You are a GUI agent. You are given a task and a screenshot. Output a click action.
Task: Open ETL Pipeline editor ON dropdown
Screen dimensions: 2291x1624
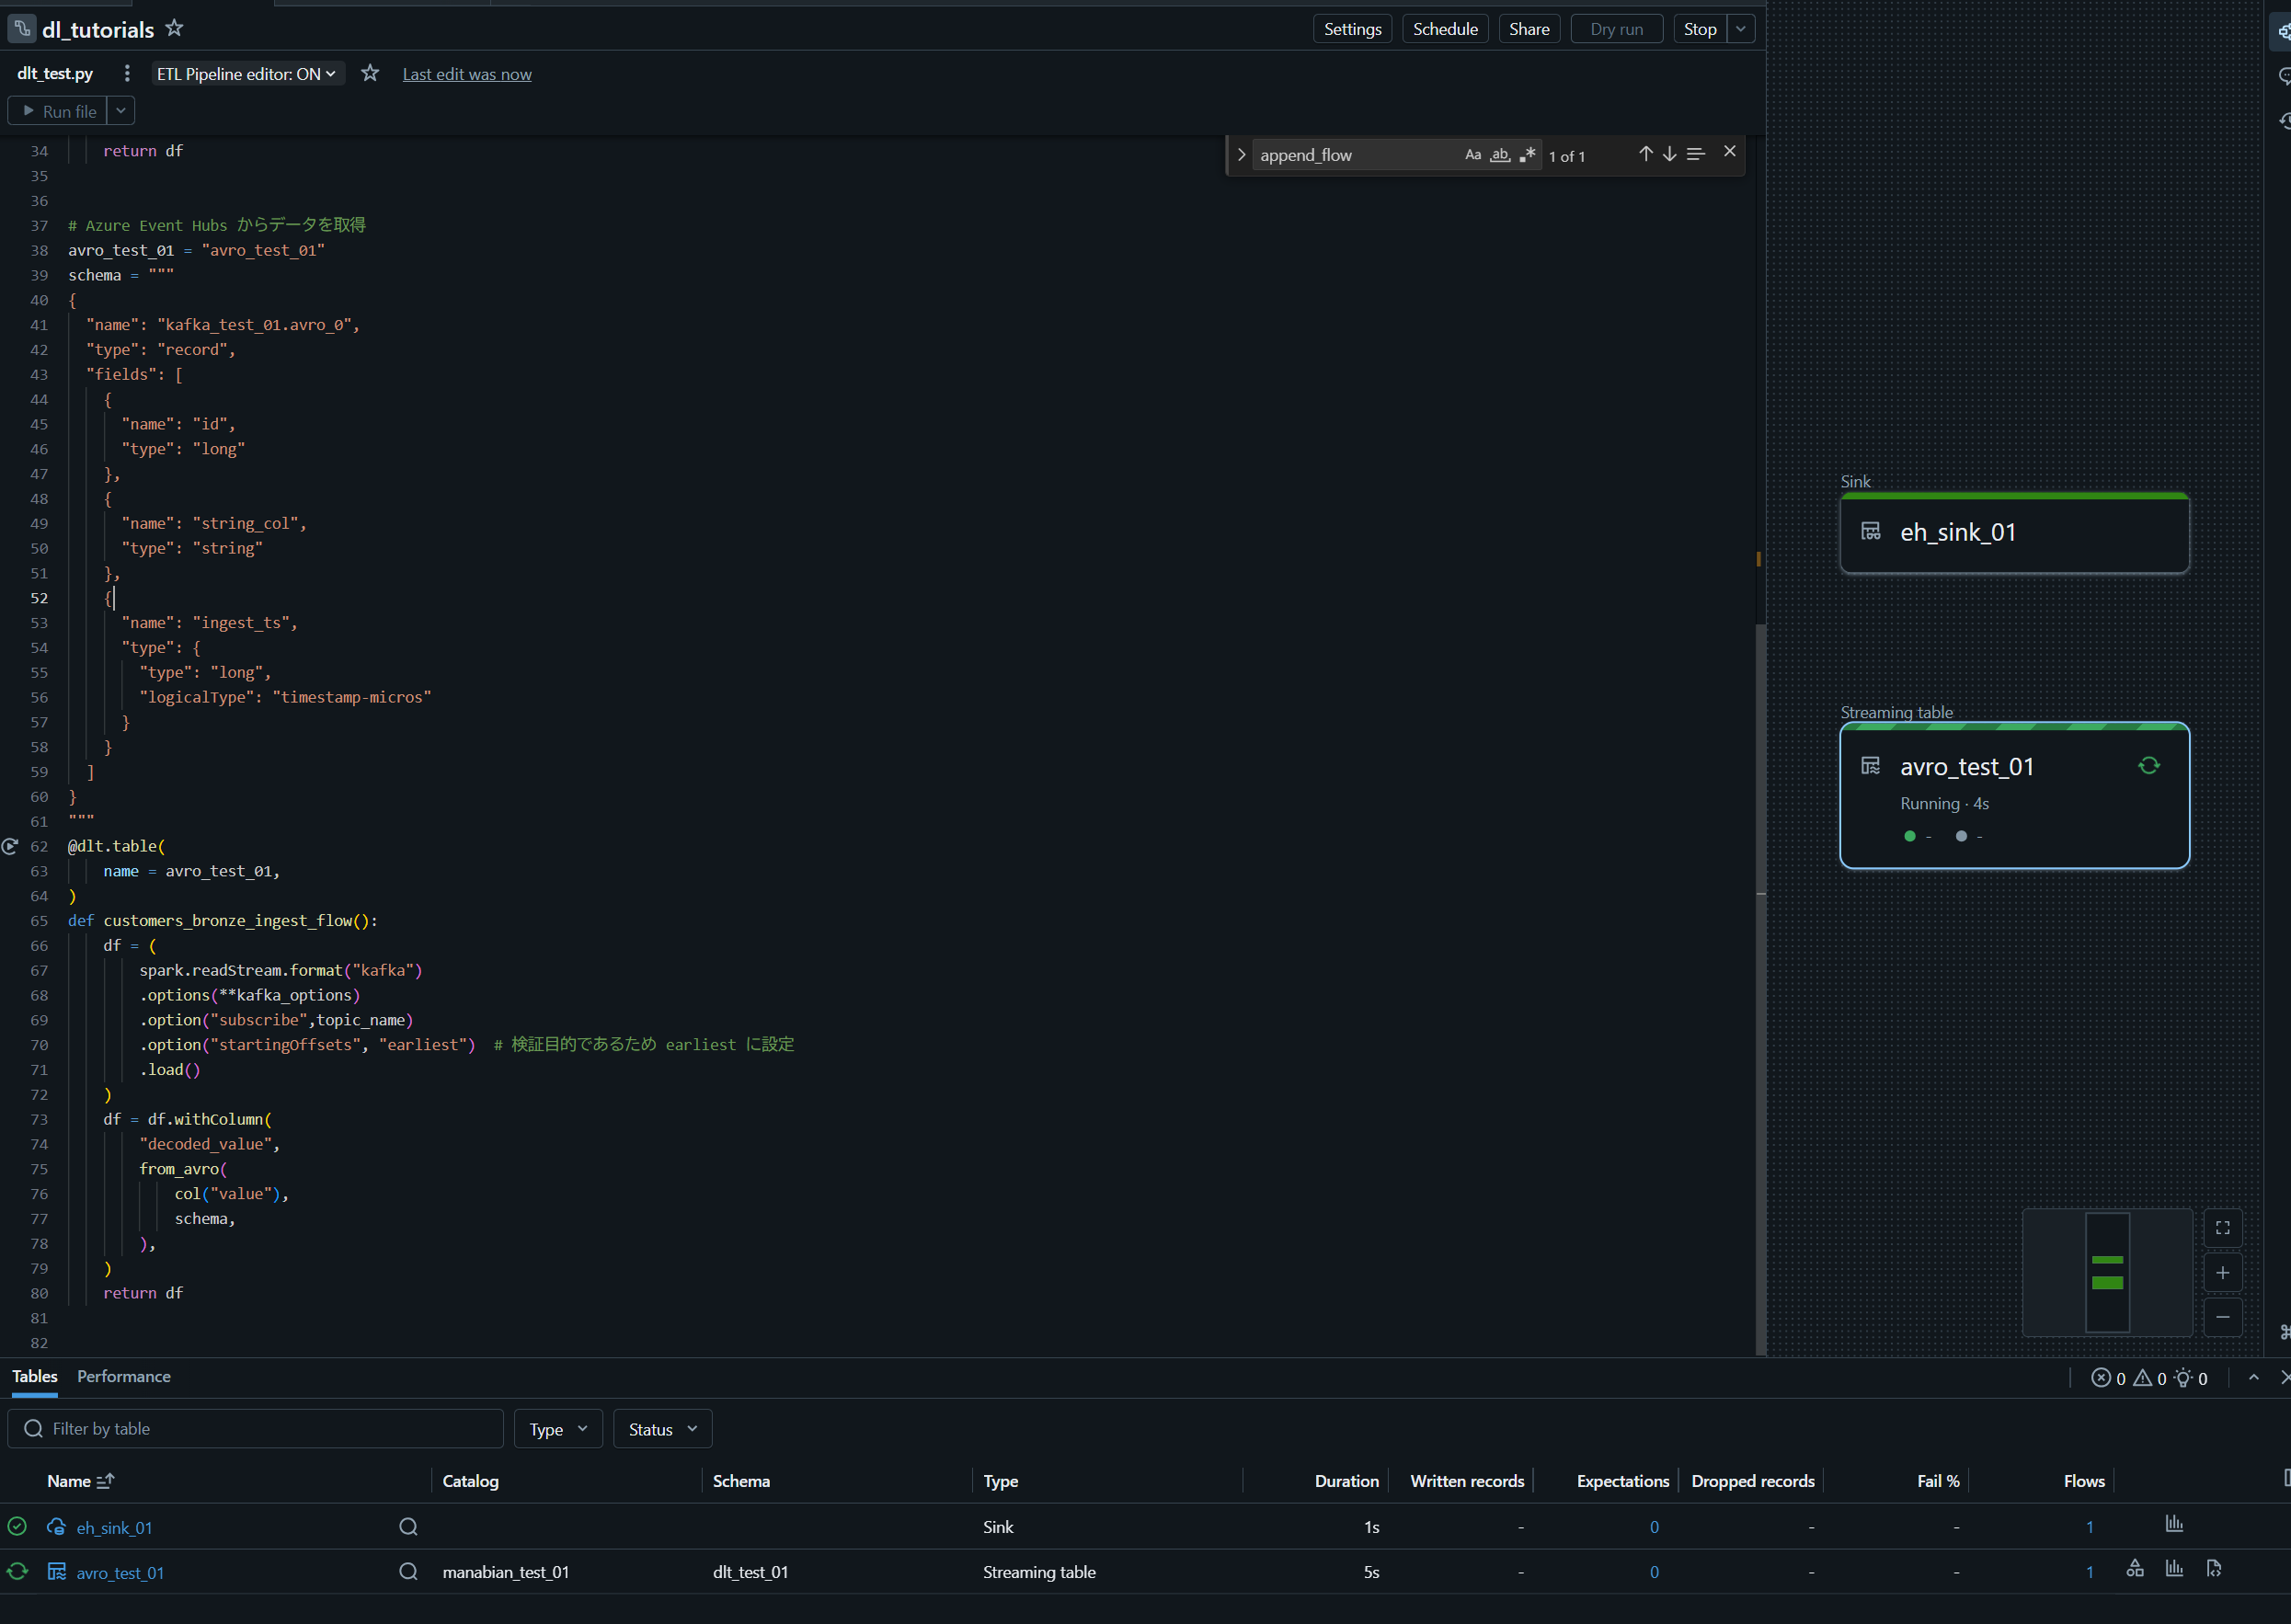pos(246,74)
